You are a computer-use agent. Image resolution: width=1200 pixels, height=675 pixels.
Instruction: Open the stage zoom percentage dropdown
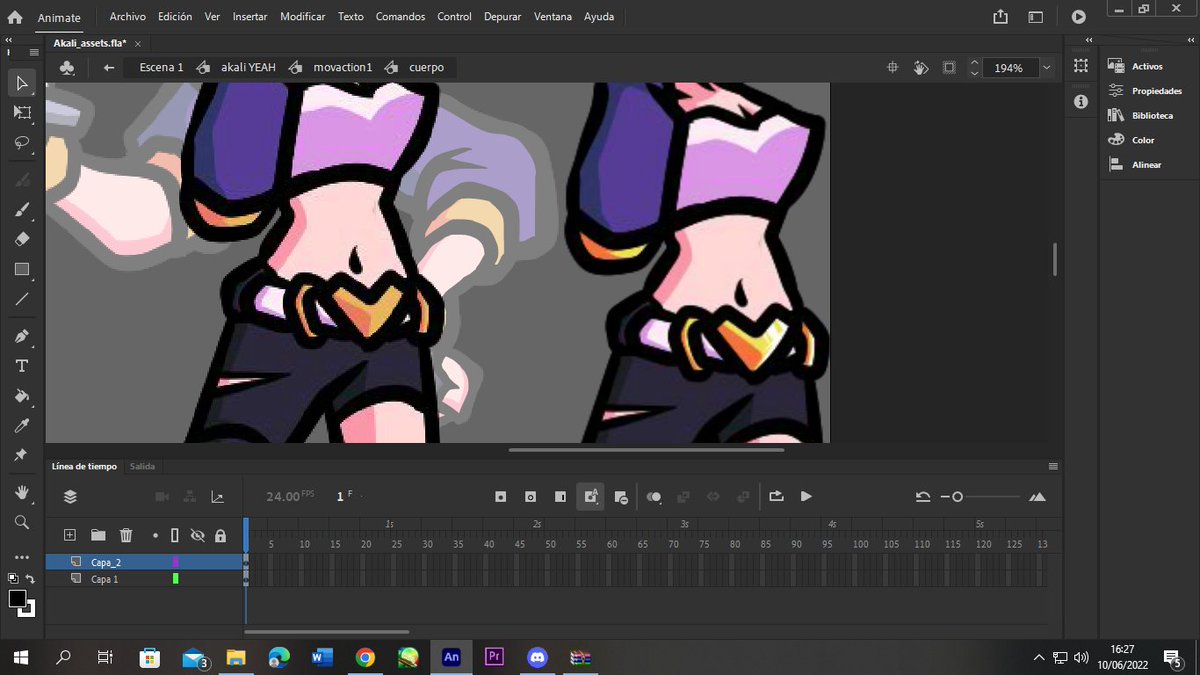[1047, 68]
